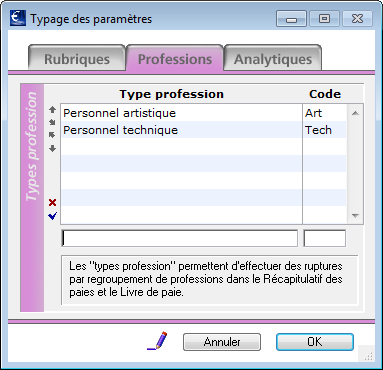Validate the entry with the blue checkmark icon
383x370 pixels.
coord(52,216)
